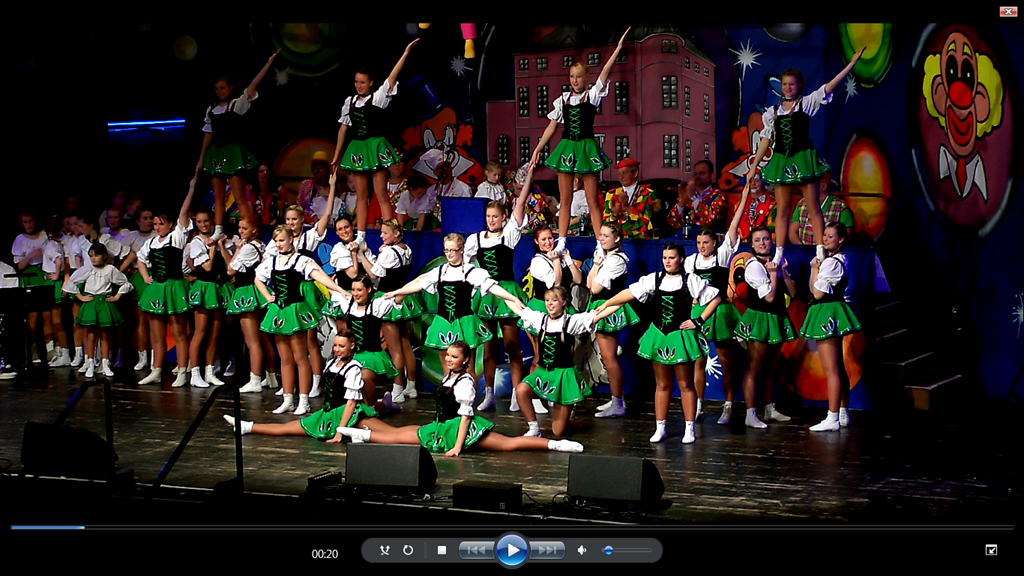Skip to the next track

pyautogui.click(x=547, y=551)
